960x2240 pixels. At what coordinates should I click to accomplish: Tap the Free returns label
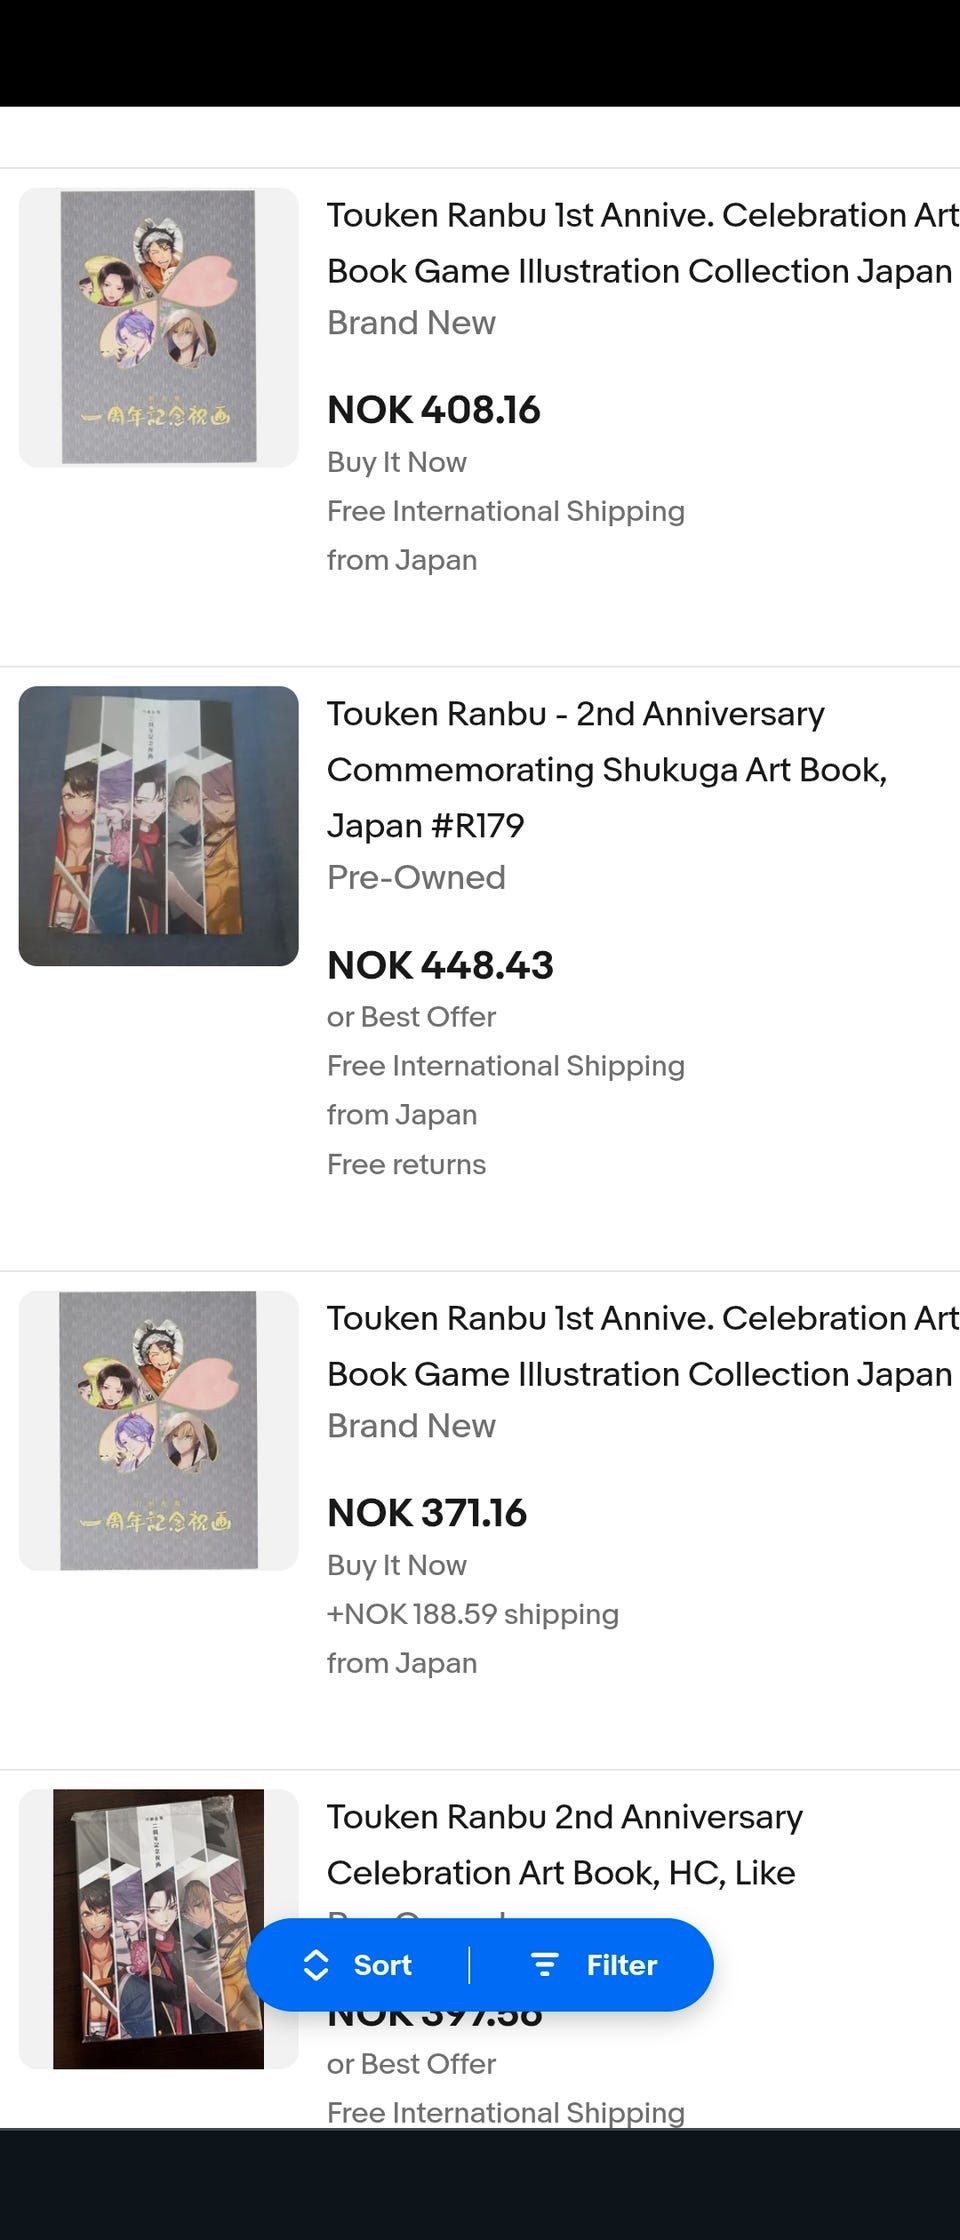click(406, 1164)
